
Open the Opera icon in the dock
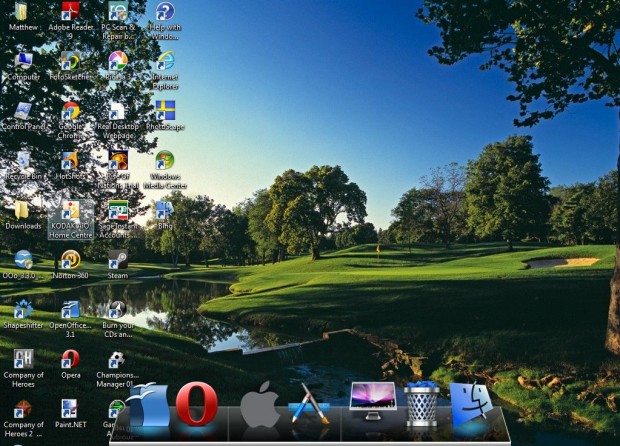196,405
